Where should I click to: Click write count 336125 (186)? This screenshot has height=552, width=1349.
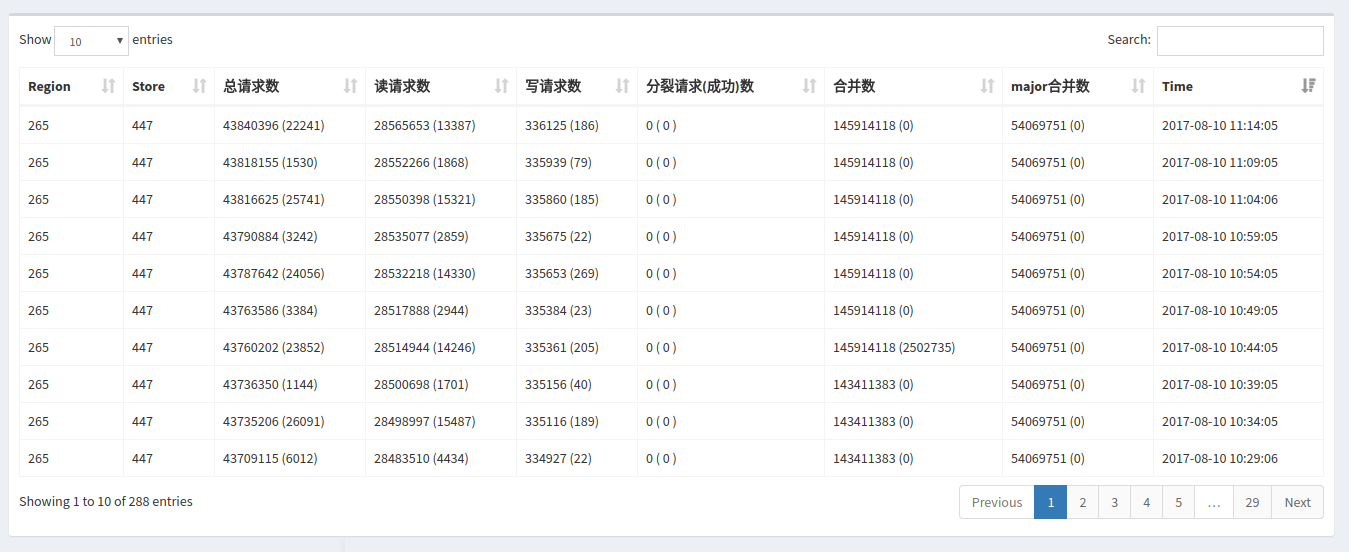point(562,125)
